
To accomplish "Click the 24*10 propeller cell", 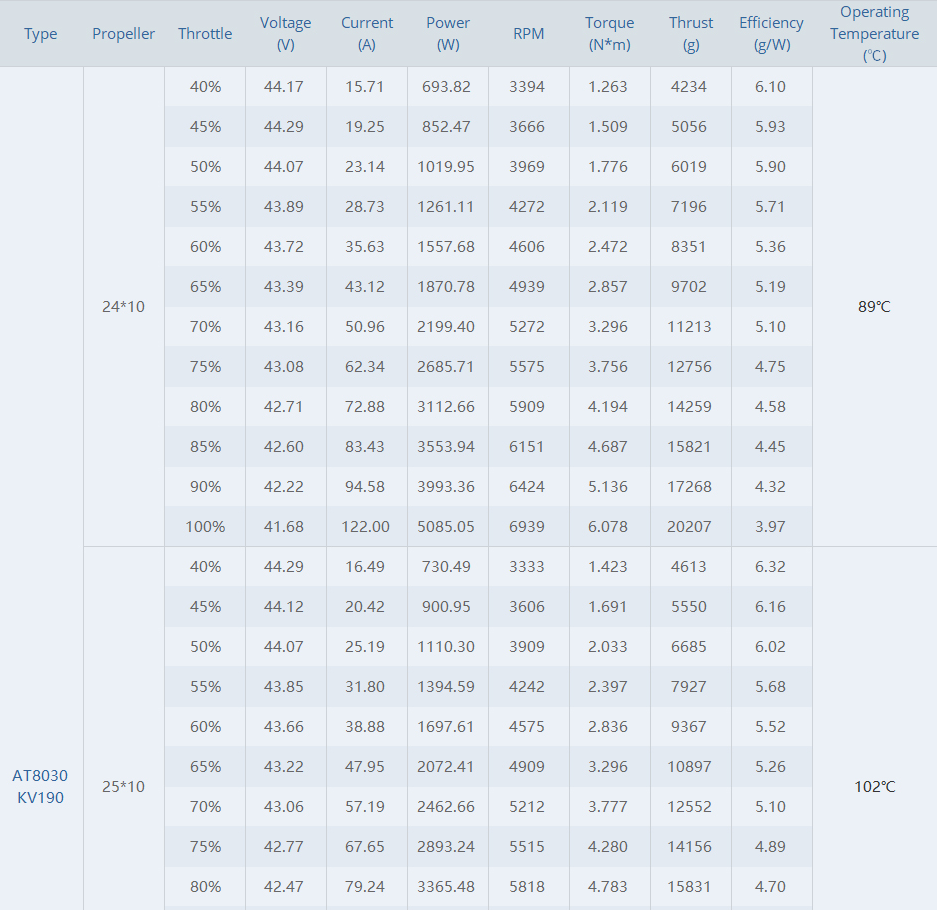I will click(123, 307).
